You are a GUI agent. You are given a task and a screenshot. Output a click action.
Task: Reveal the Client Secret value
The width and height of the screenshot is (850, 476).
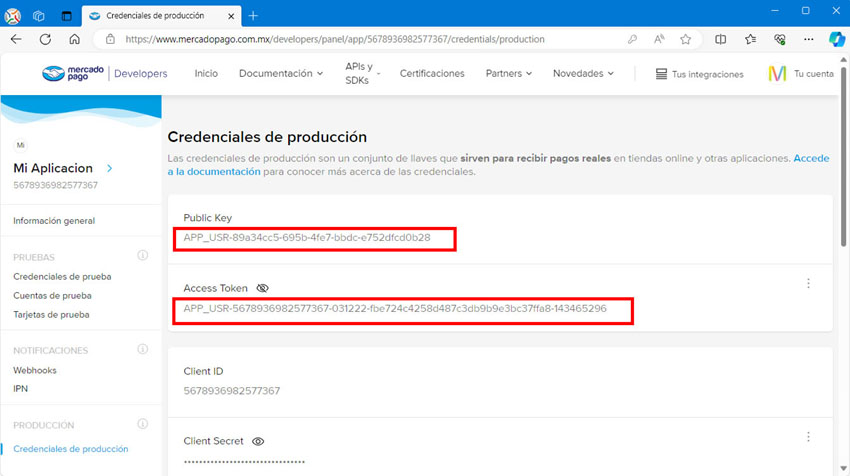tap(258, 441)
